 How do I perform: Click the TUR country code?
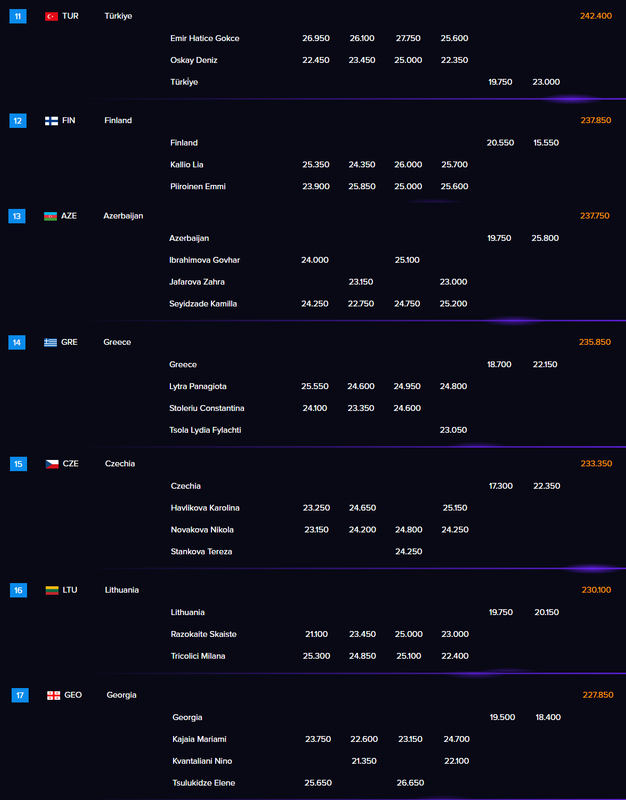click(x=70, y=16)
